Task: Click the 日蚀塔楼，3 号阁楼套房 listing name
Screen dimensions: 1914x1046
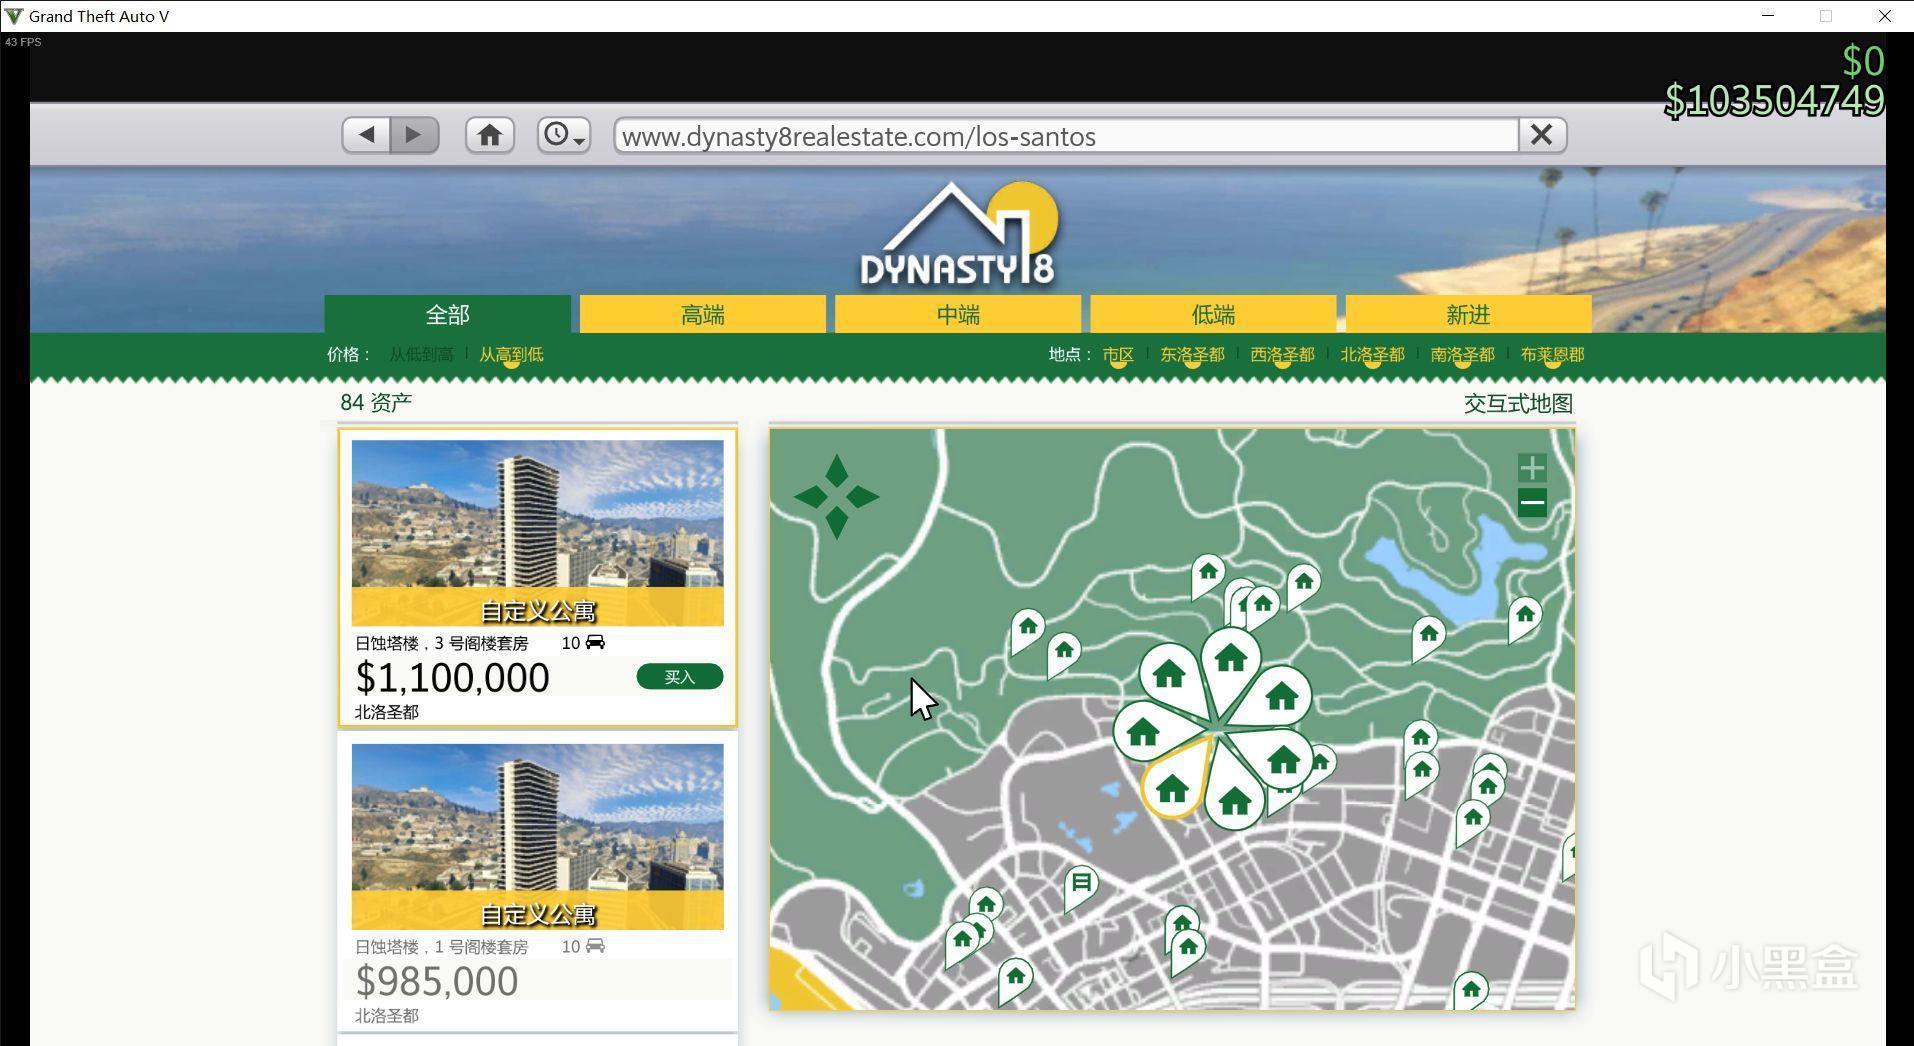Action: tap(441, 643)
